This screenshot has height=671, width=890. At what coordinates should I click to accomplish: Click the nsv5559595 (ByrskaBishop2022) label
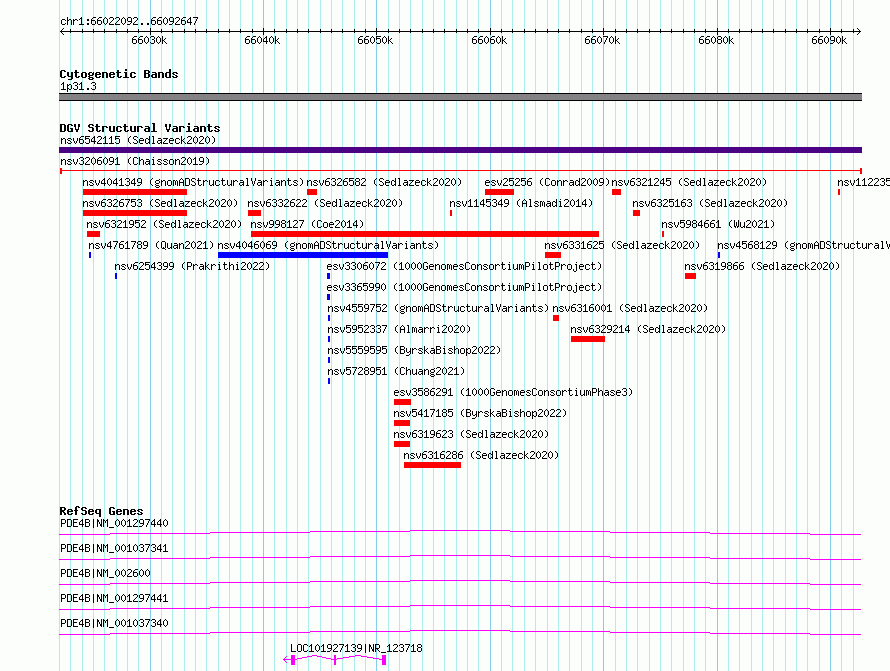[x=414, y=350]
